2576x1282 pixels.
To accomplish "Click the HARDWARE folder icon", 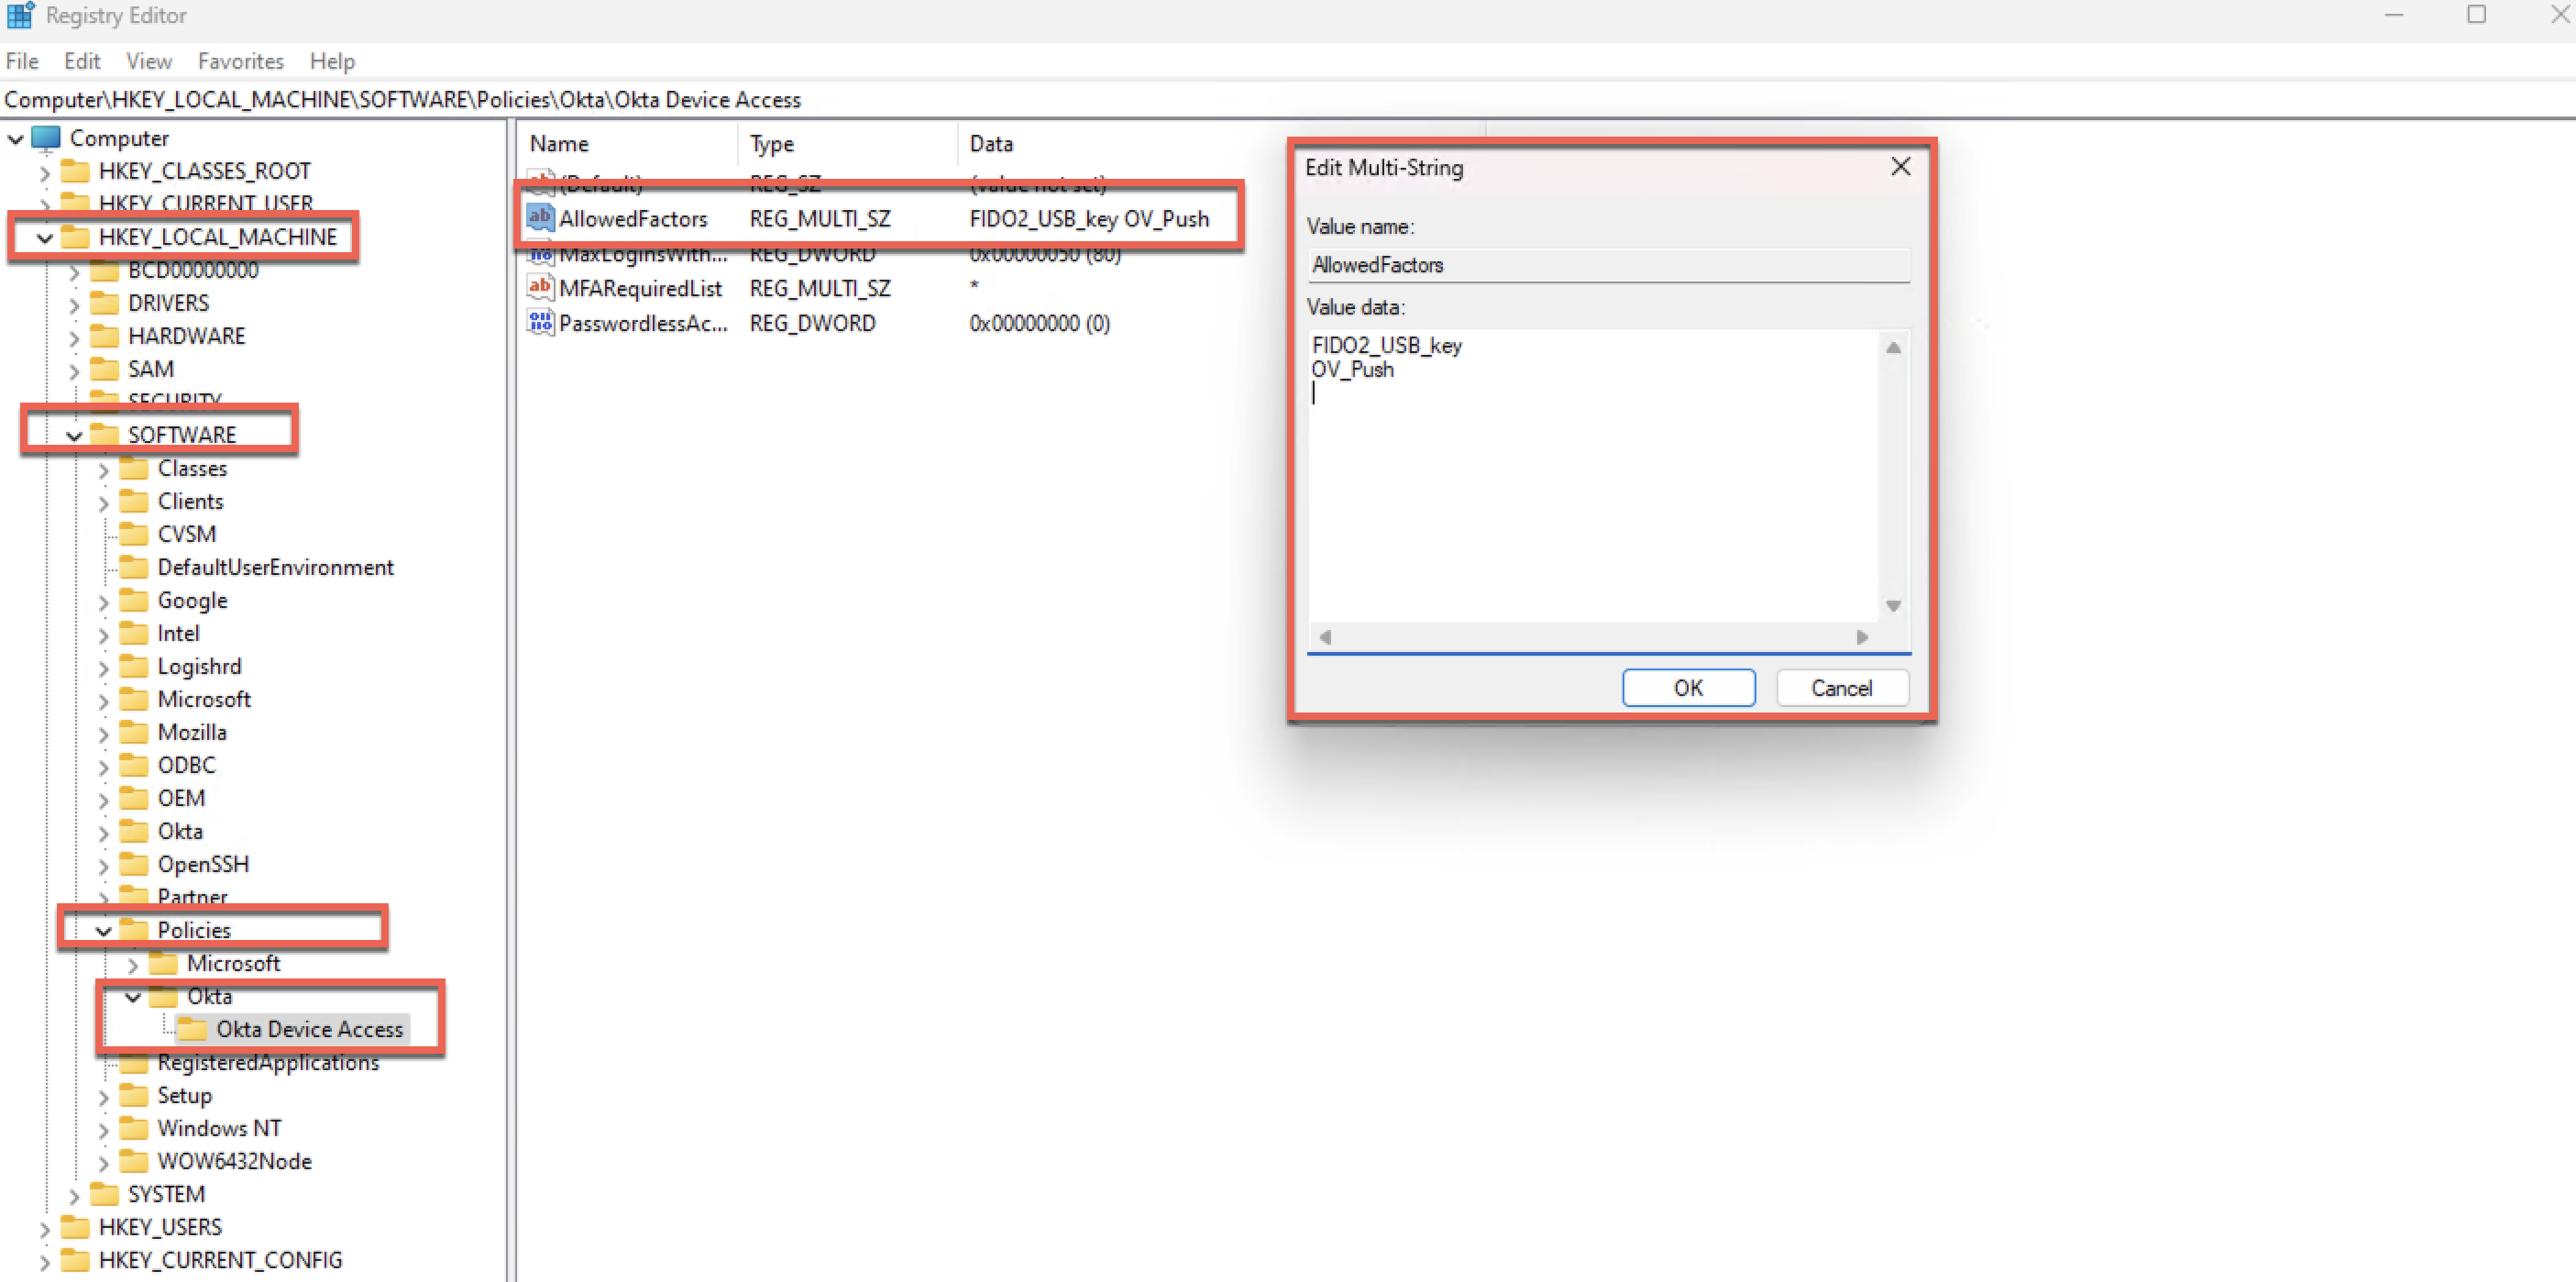I will [x=104, y=336].
